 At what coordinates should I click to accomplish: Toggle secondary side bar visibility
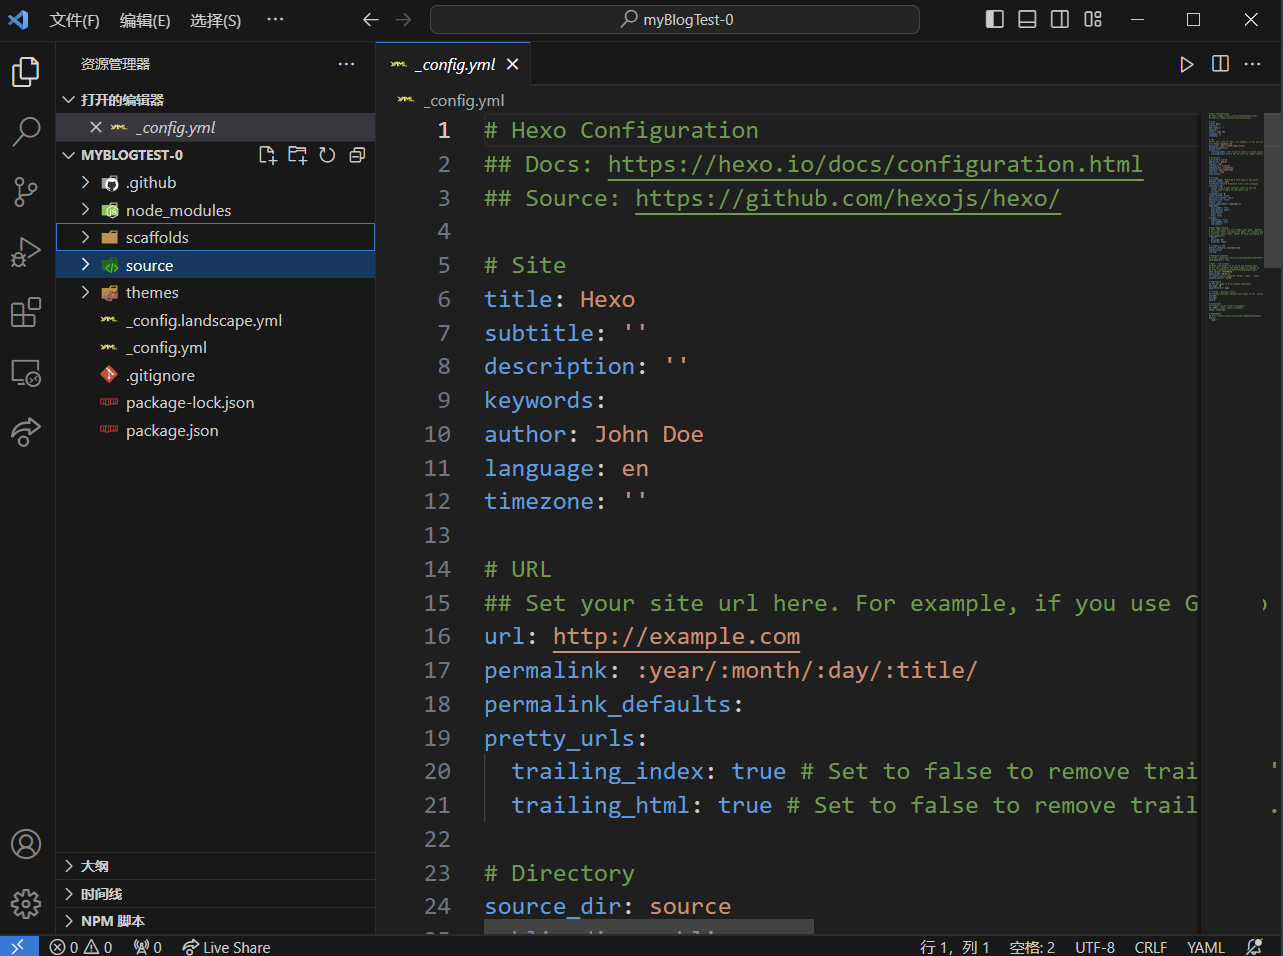coord(1060,19)
